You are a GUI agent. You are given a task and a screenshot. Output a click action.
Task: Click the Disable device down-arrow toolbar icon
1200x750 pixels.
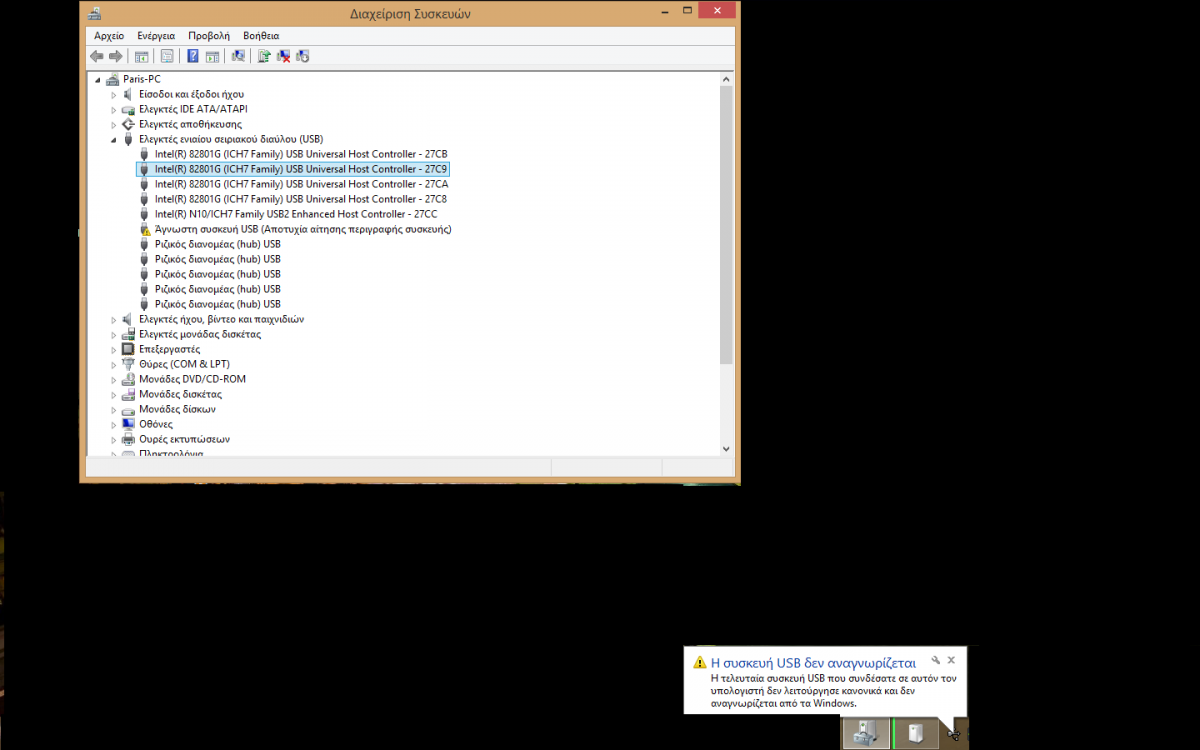303,56
